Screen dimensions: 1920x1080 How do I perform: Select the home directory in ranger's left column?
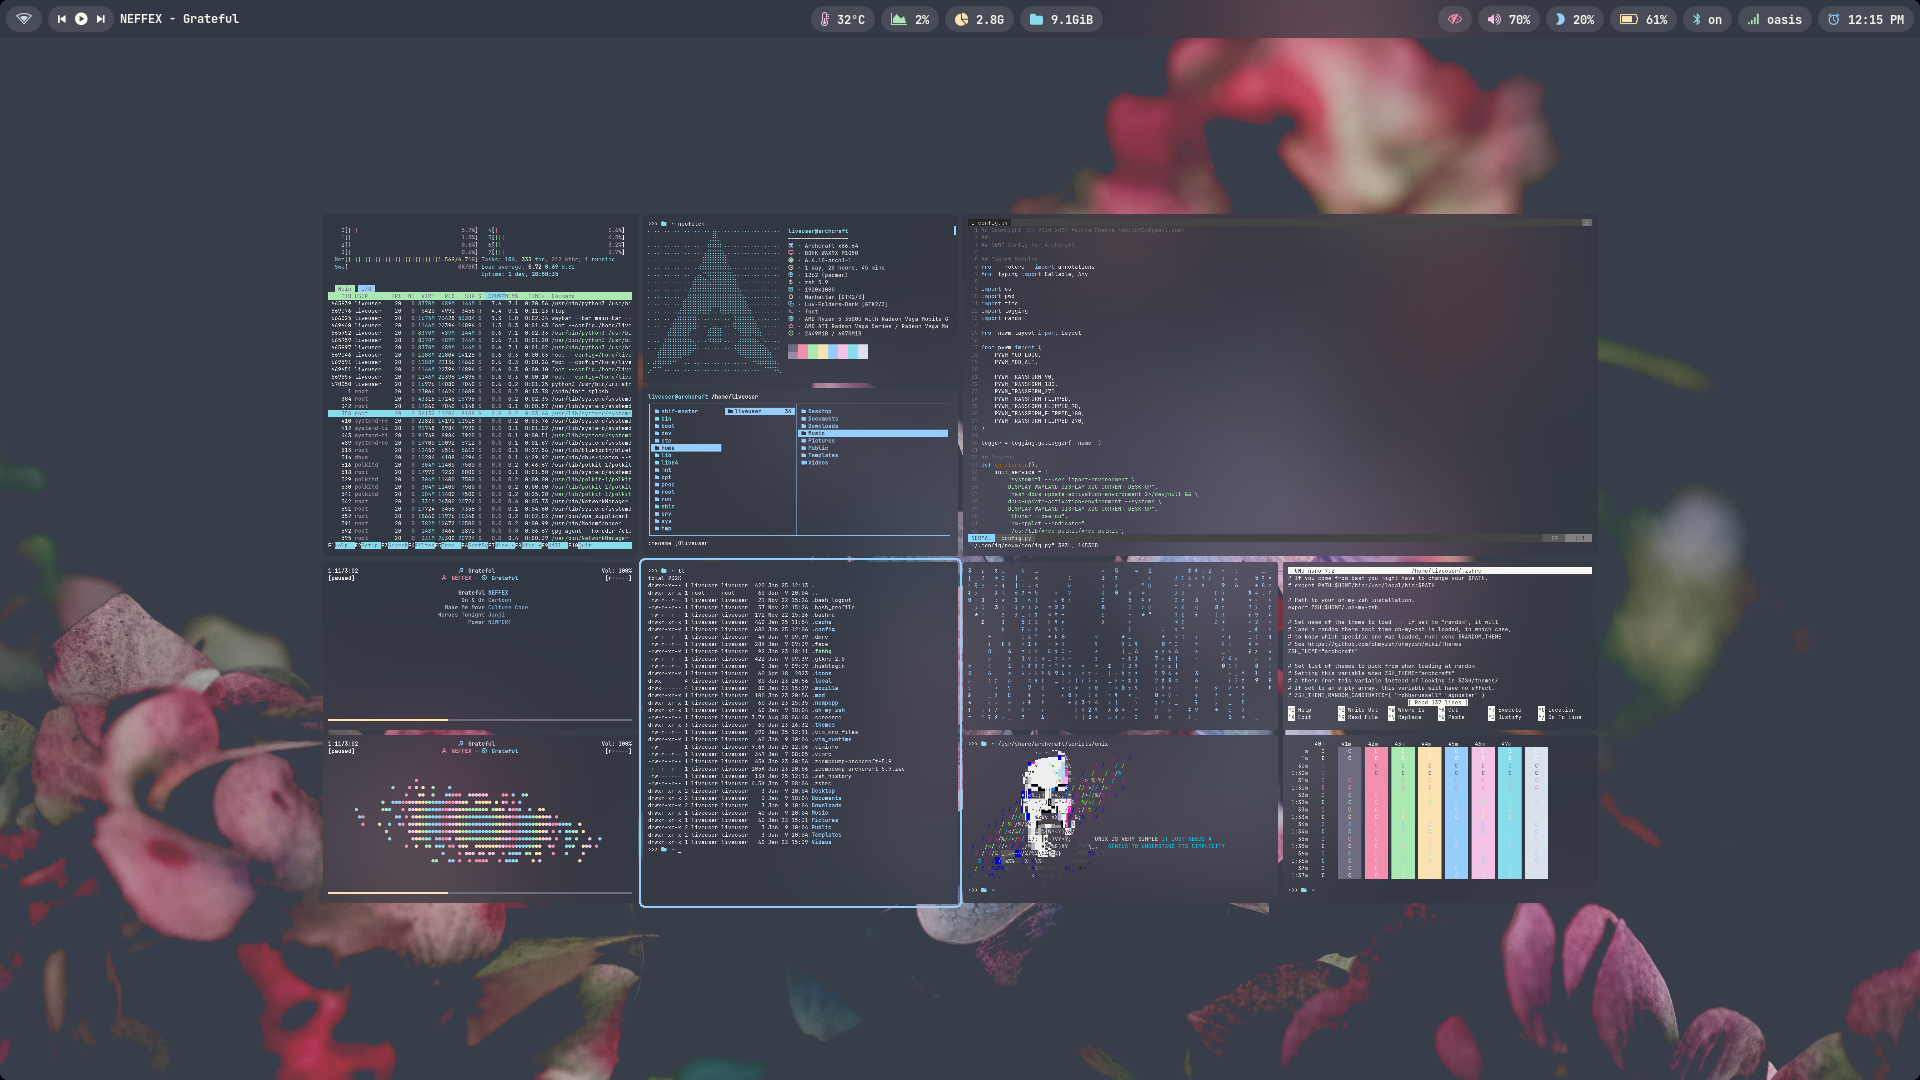click(x=668, y=448)
